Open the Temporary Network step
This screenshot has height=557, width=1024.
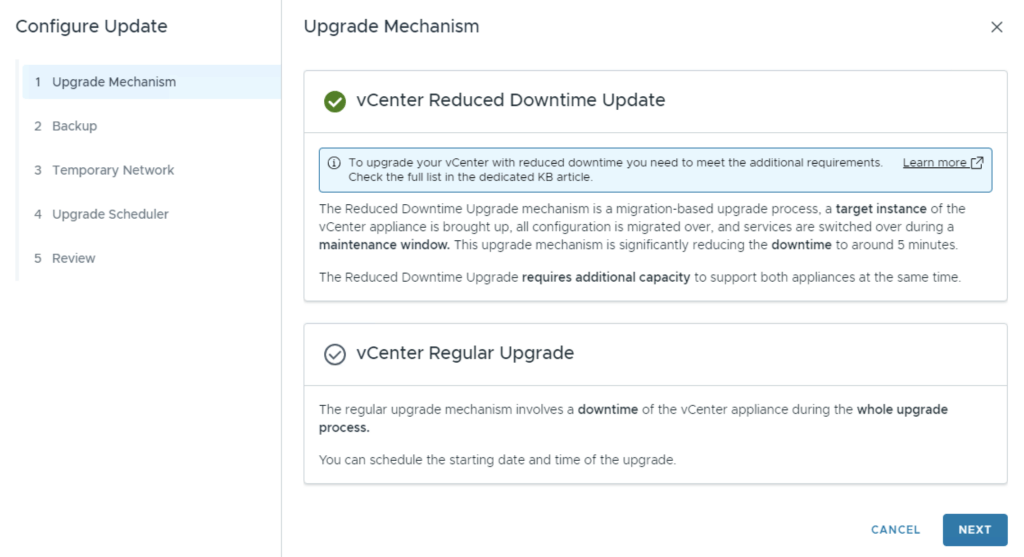(112, 170)
